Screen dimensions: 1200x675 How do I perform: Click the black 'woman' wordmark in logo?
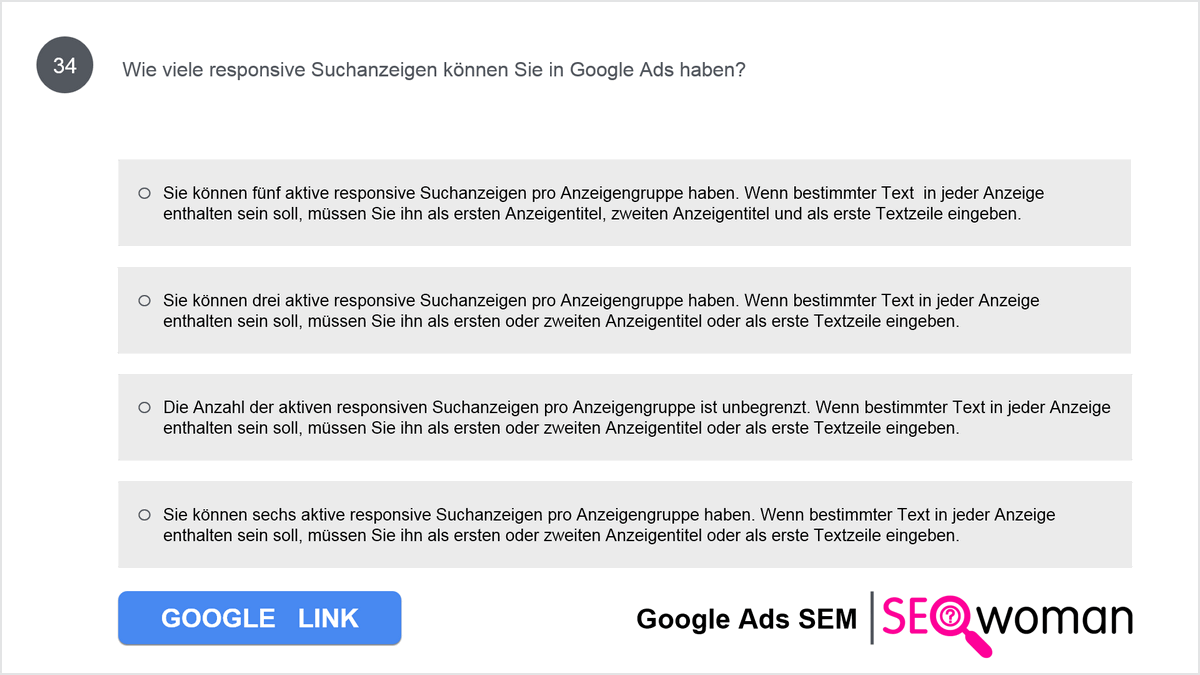pyautogui.click(x=1056, y=620)
